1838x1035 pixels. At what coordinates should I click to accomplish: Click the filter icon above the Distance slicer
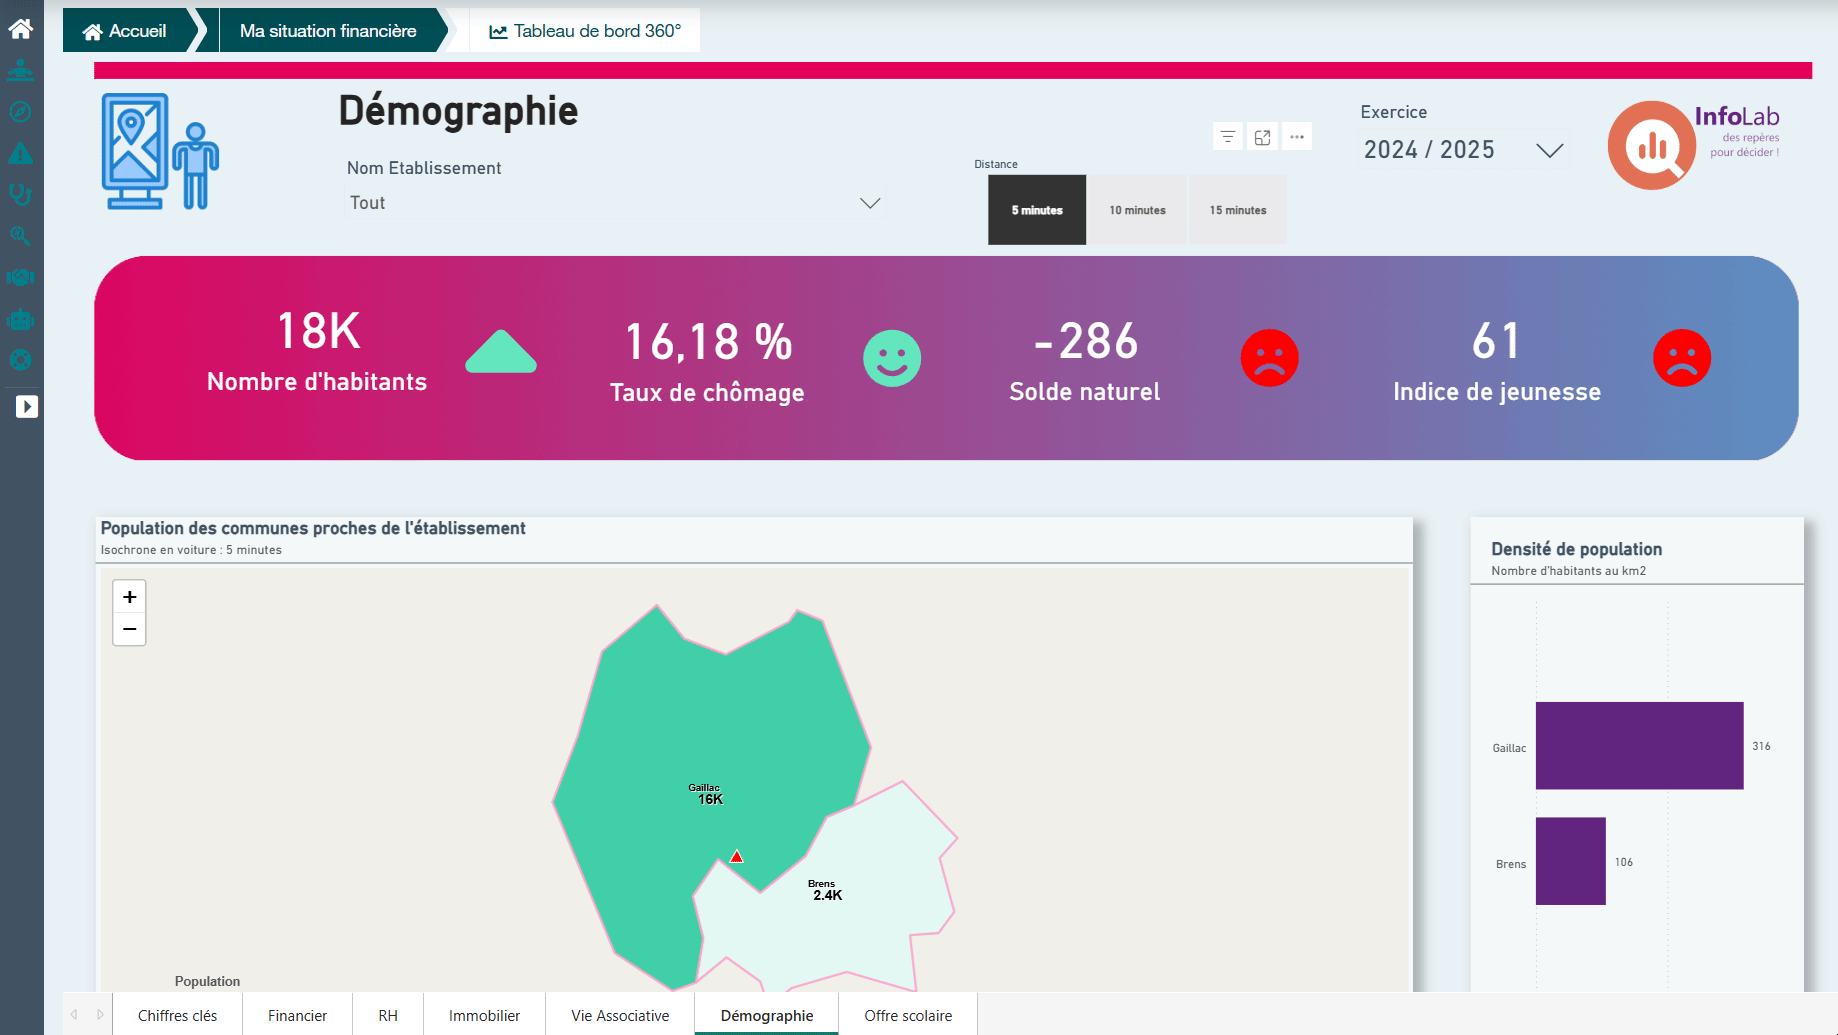(1228, 137)
